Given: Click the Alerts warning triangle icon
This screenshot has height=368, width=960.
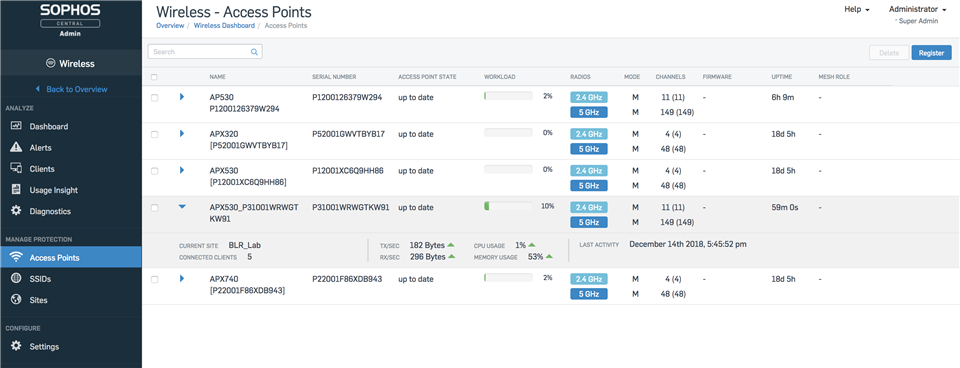Looking at the screenshot, I should pyautogui.click(x=17, y=148).
